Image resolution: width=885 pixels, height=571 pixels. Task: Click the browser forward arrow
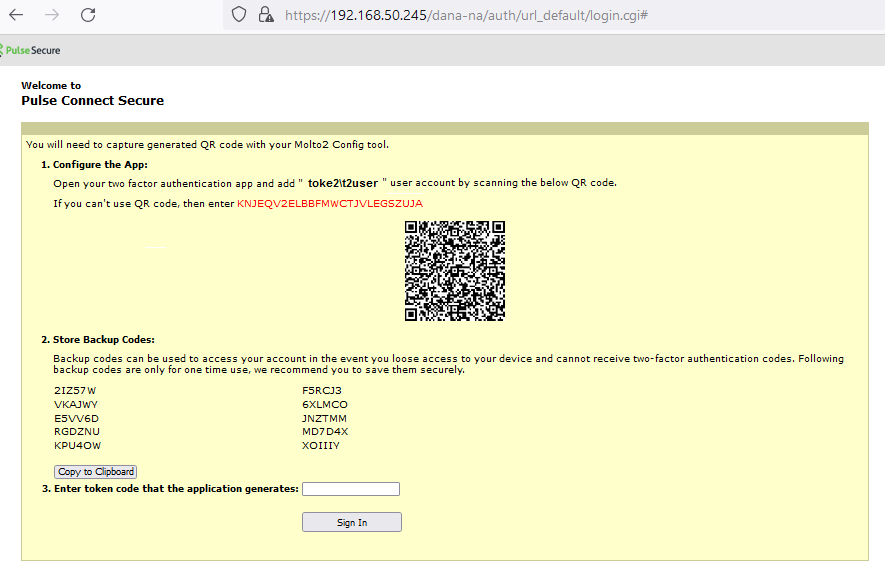(52, 15)
